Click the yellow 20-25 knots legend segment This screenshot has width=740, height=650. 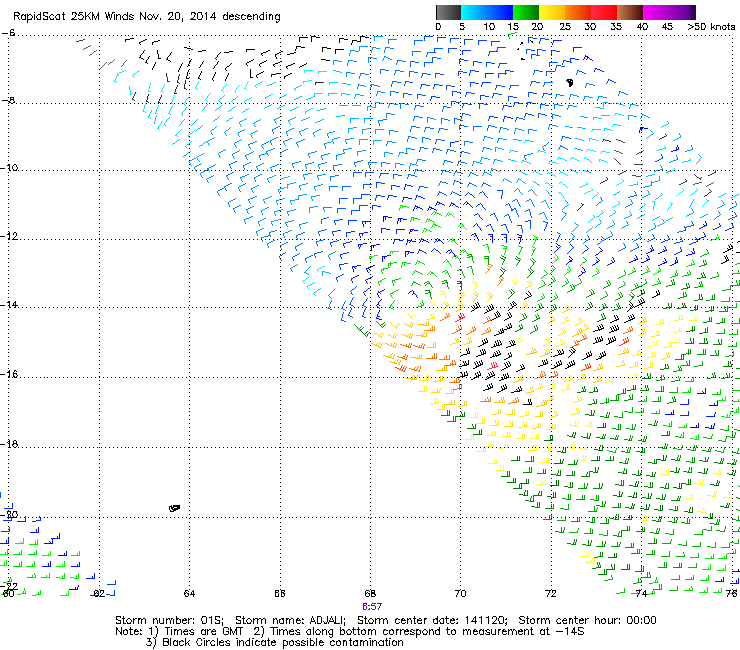[x=552, y=12]
